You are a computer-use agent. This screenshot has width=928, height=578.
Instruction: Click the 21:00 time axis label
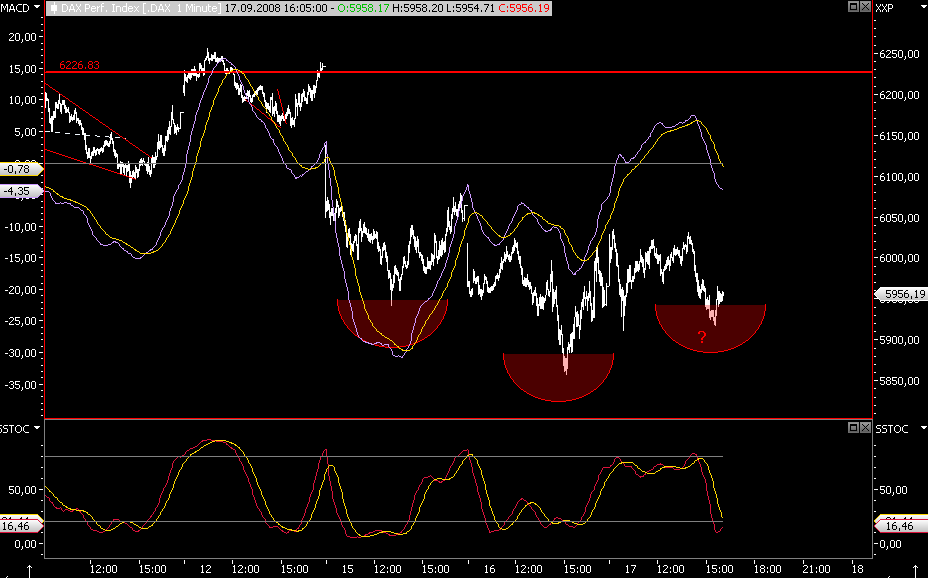pyautogui.click(x=816, y=569)
